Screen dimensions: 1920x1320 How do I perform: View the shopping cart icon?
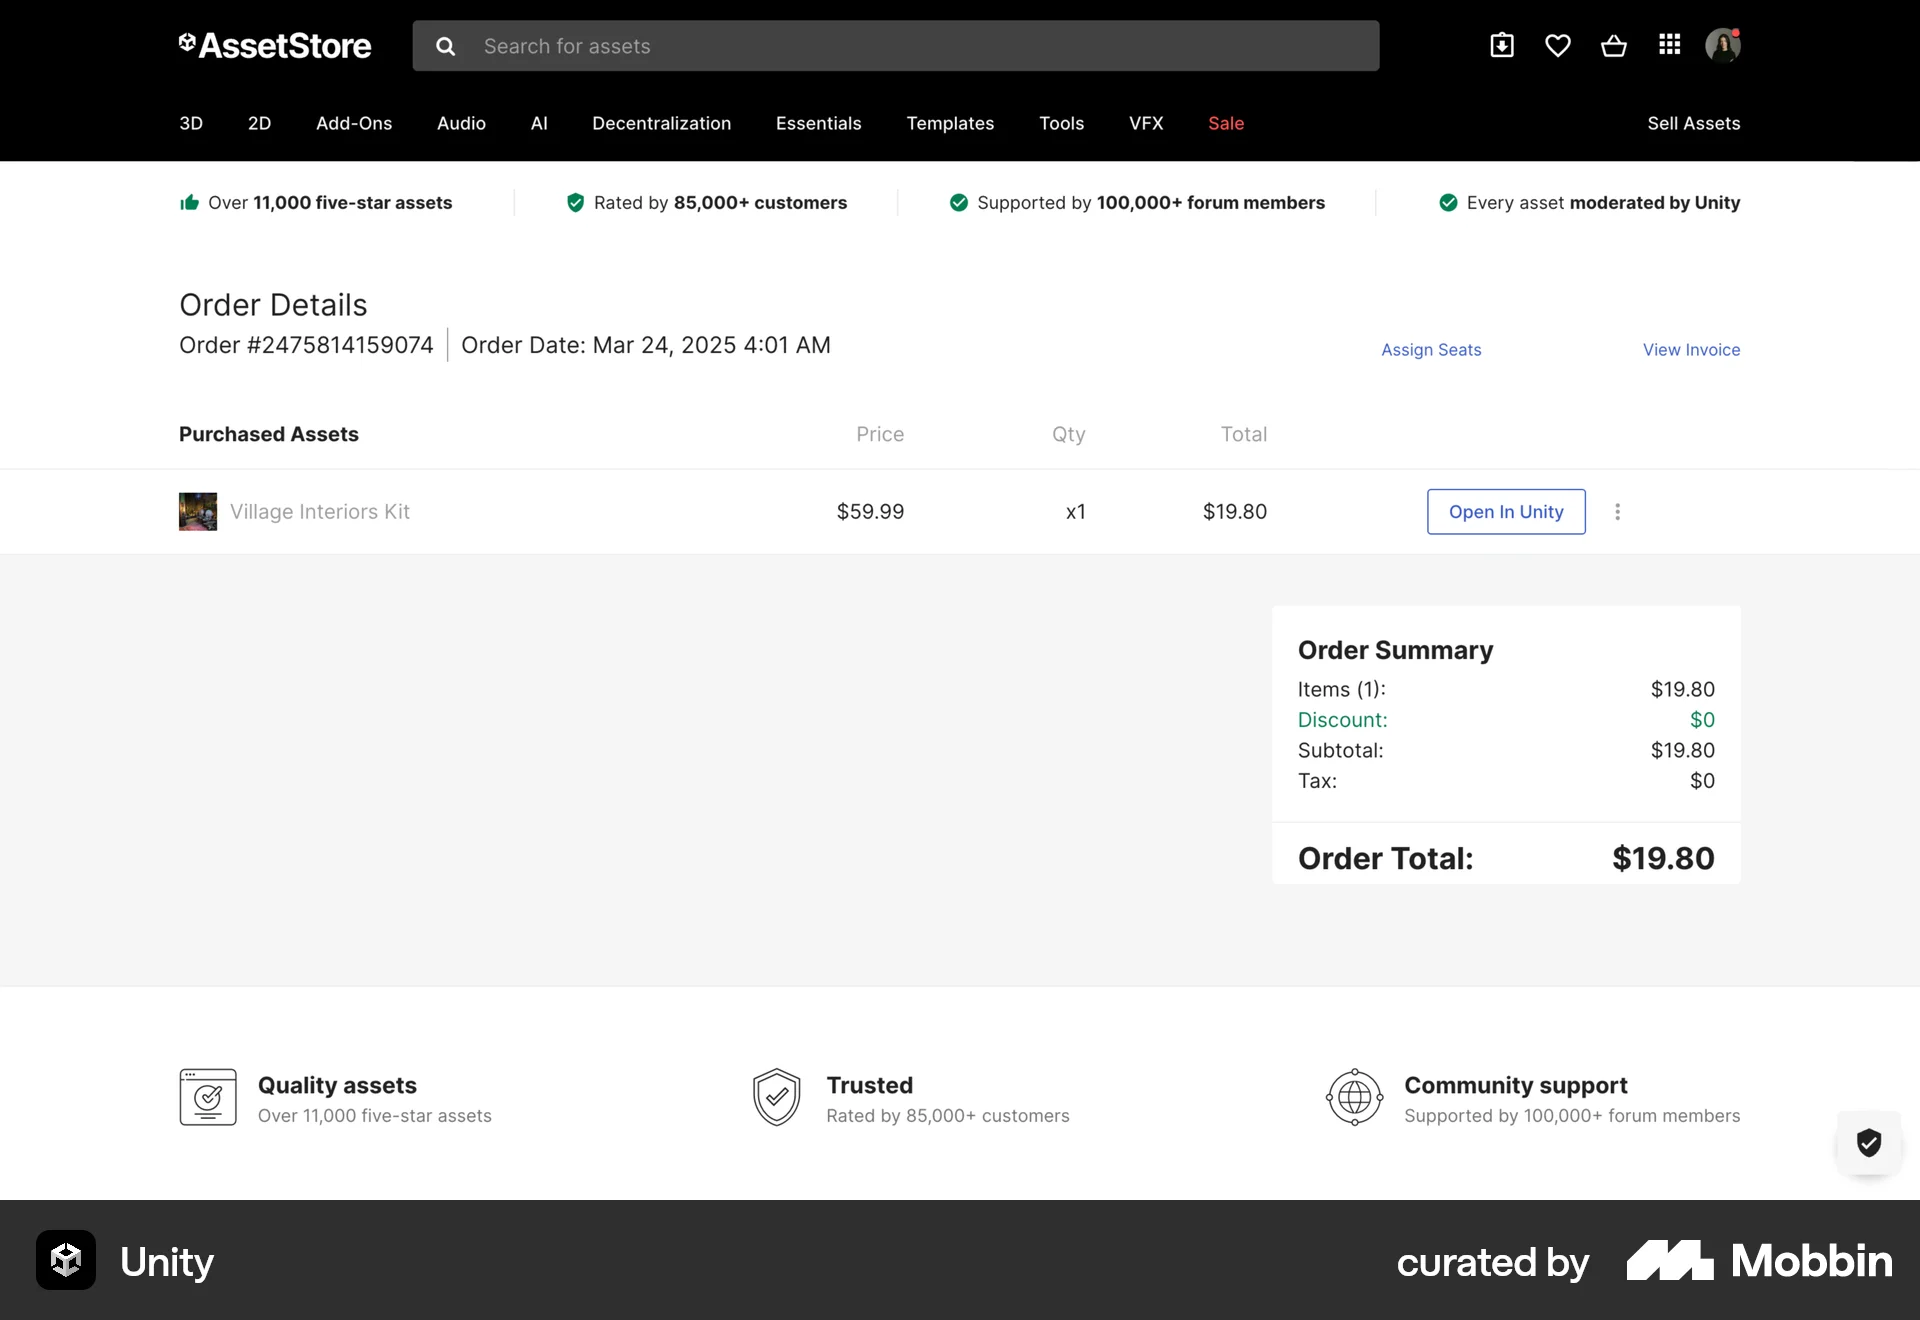coord(1614,45)
